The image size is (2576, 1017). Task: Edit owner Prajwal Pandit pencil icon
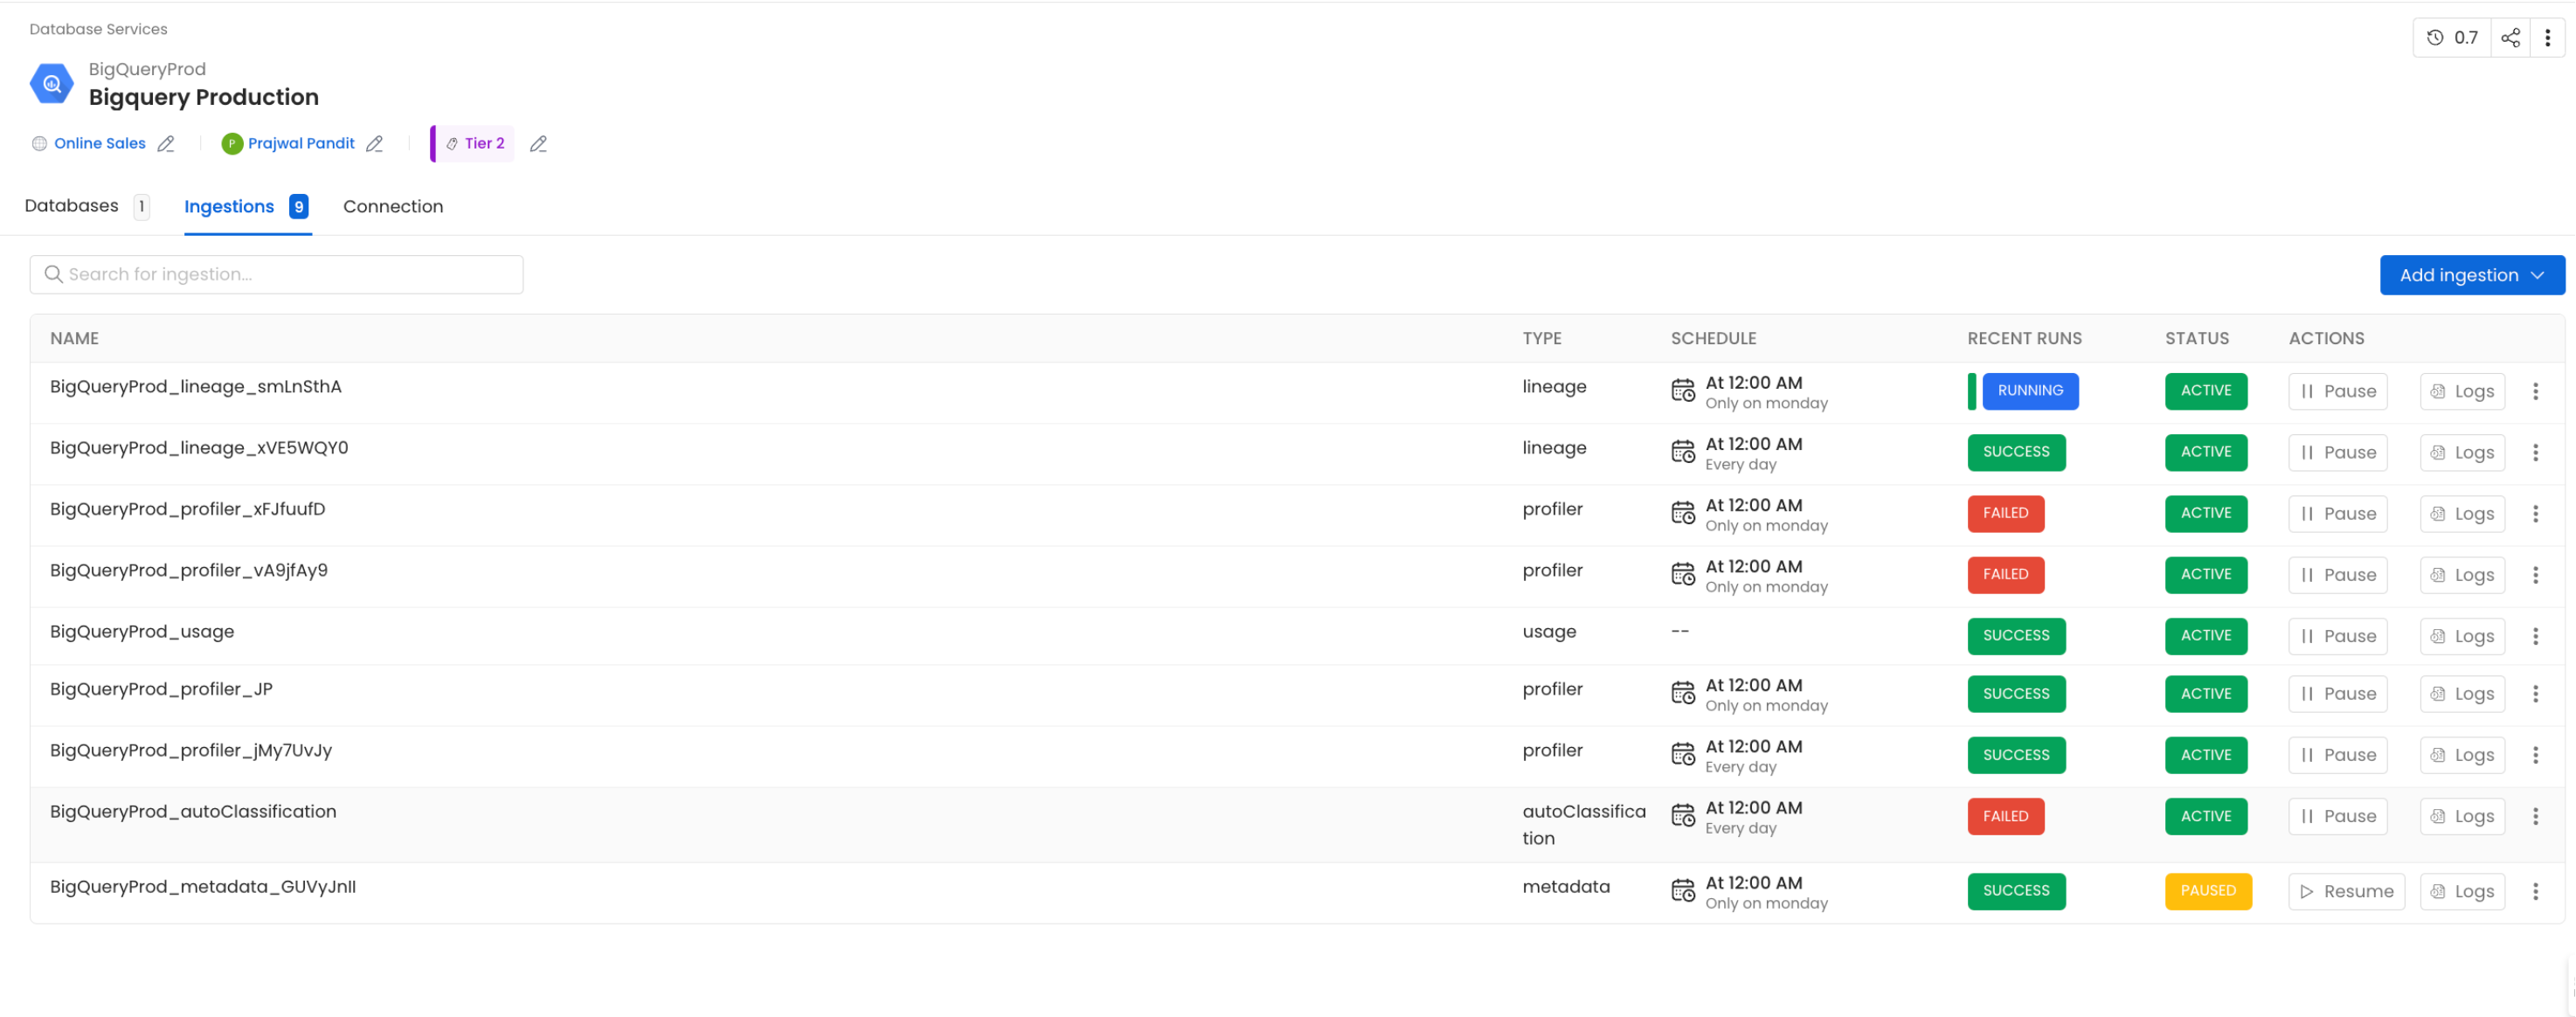coord(374,144)
